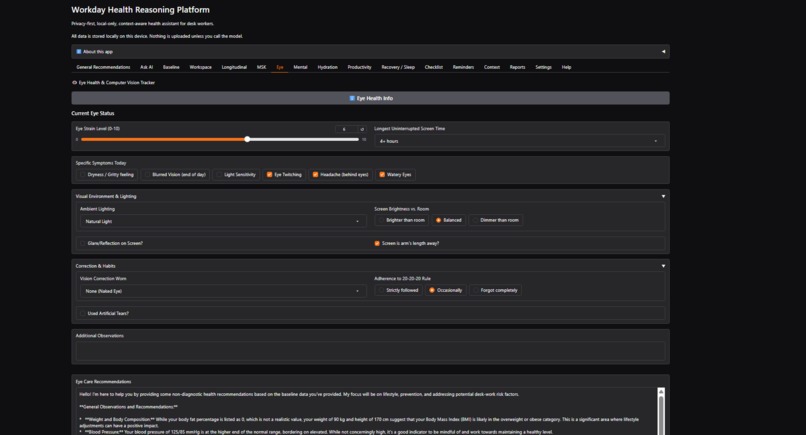Image resolution: width=806 pixels, height=435 pixels.
Task: Uncheck Headache (behind eyes) symptom
Action: (315, 175)
